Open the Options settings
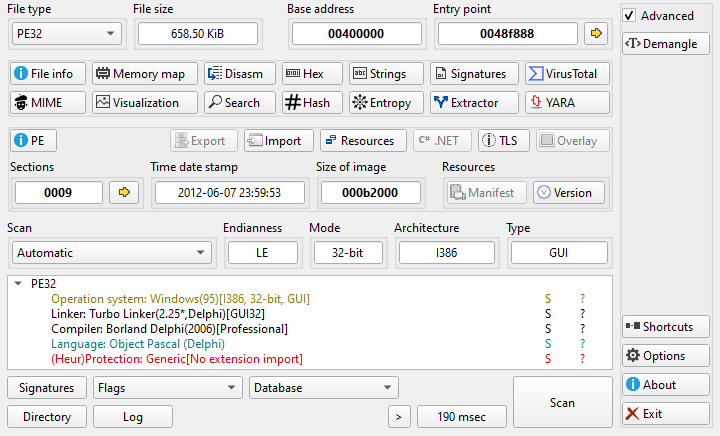The height and width of the screenshot is (436, 720). (x=665, y=356)
